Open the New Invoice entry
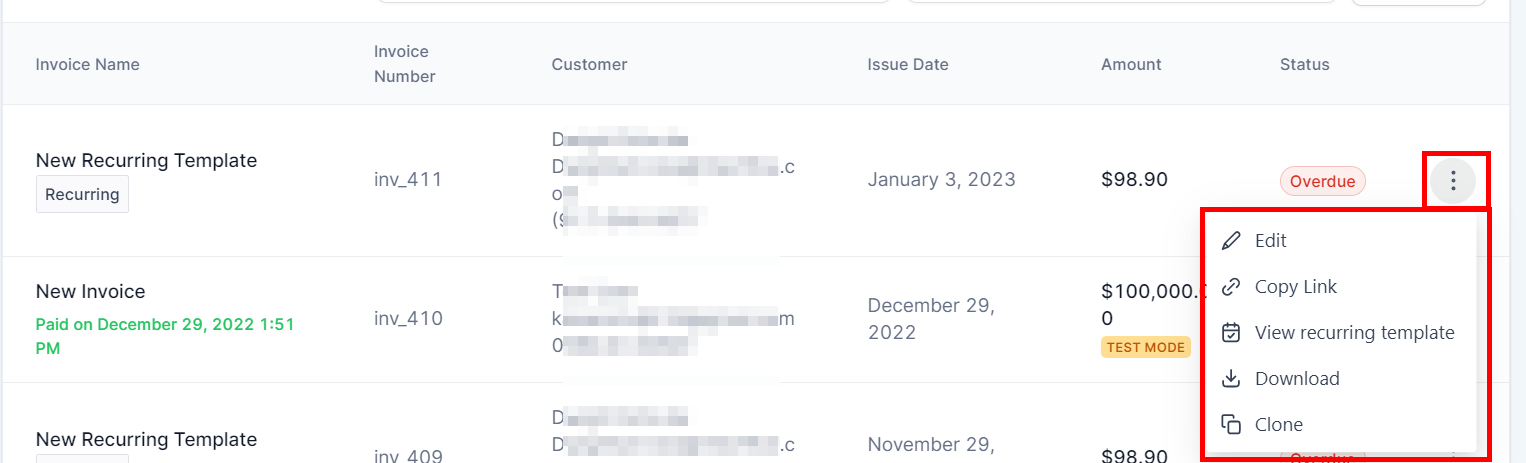This screenshot has height=463, width=1526. (91, 291)
